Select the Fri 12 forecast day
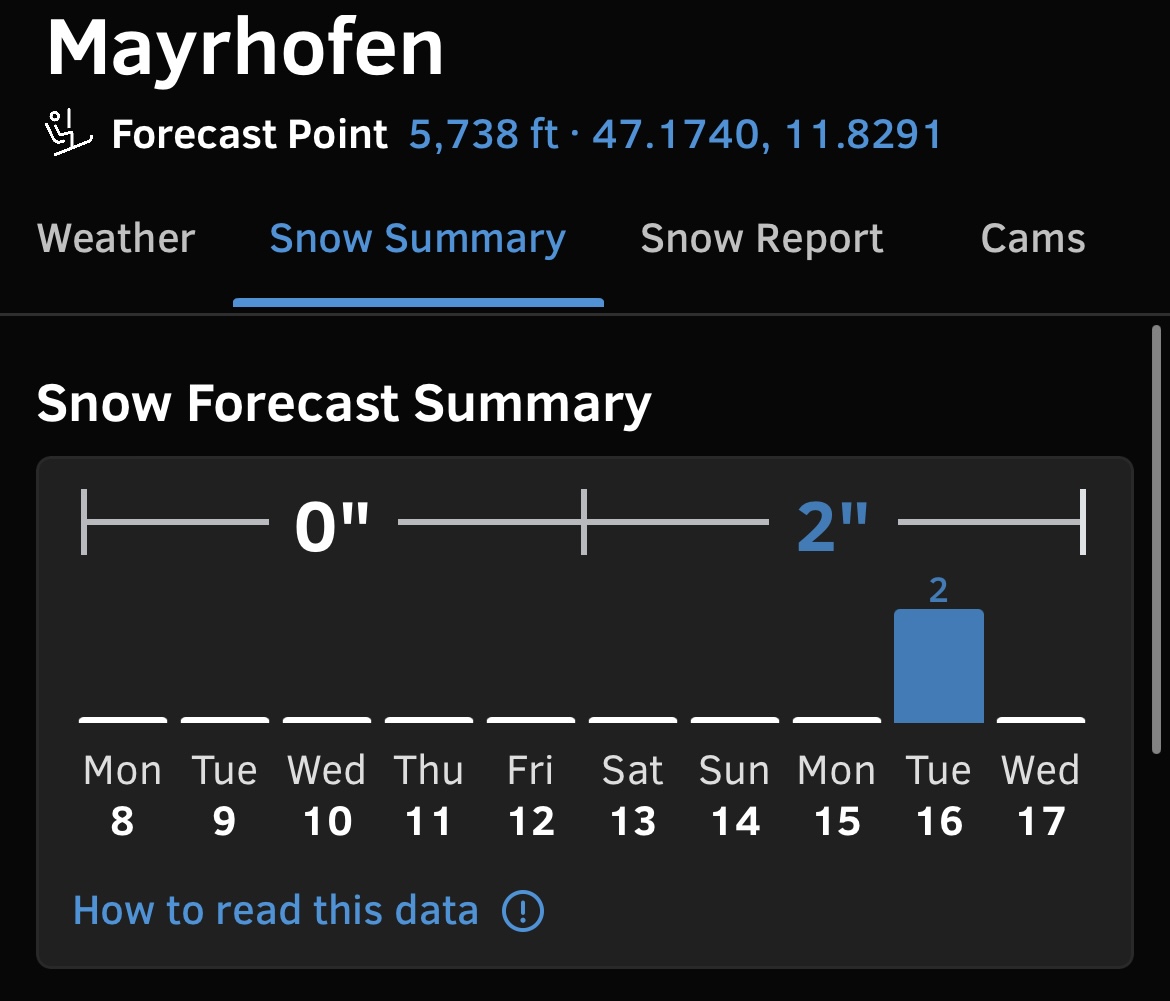 531,796
